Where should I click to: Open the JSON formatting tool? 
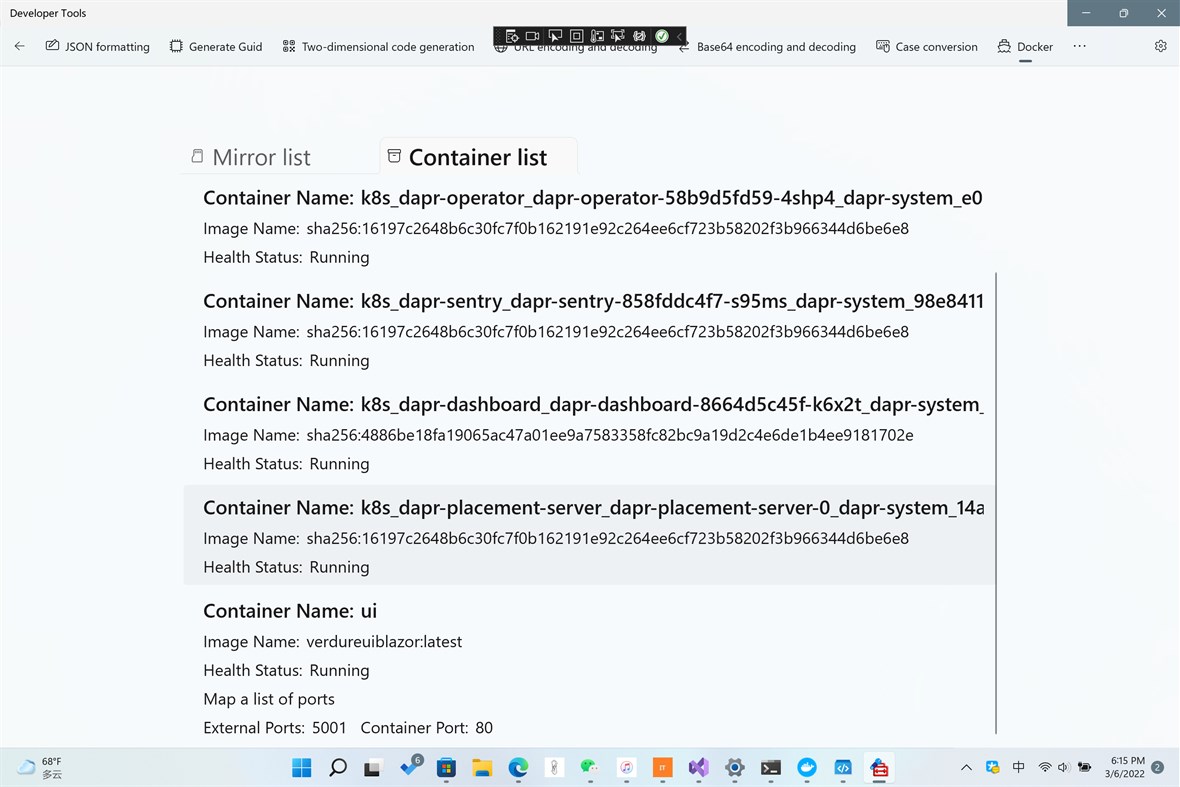point(98,47)
